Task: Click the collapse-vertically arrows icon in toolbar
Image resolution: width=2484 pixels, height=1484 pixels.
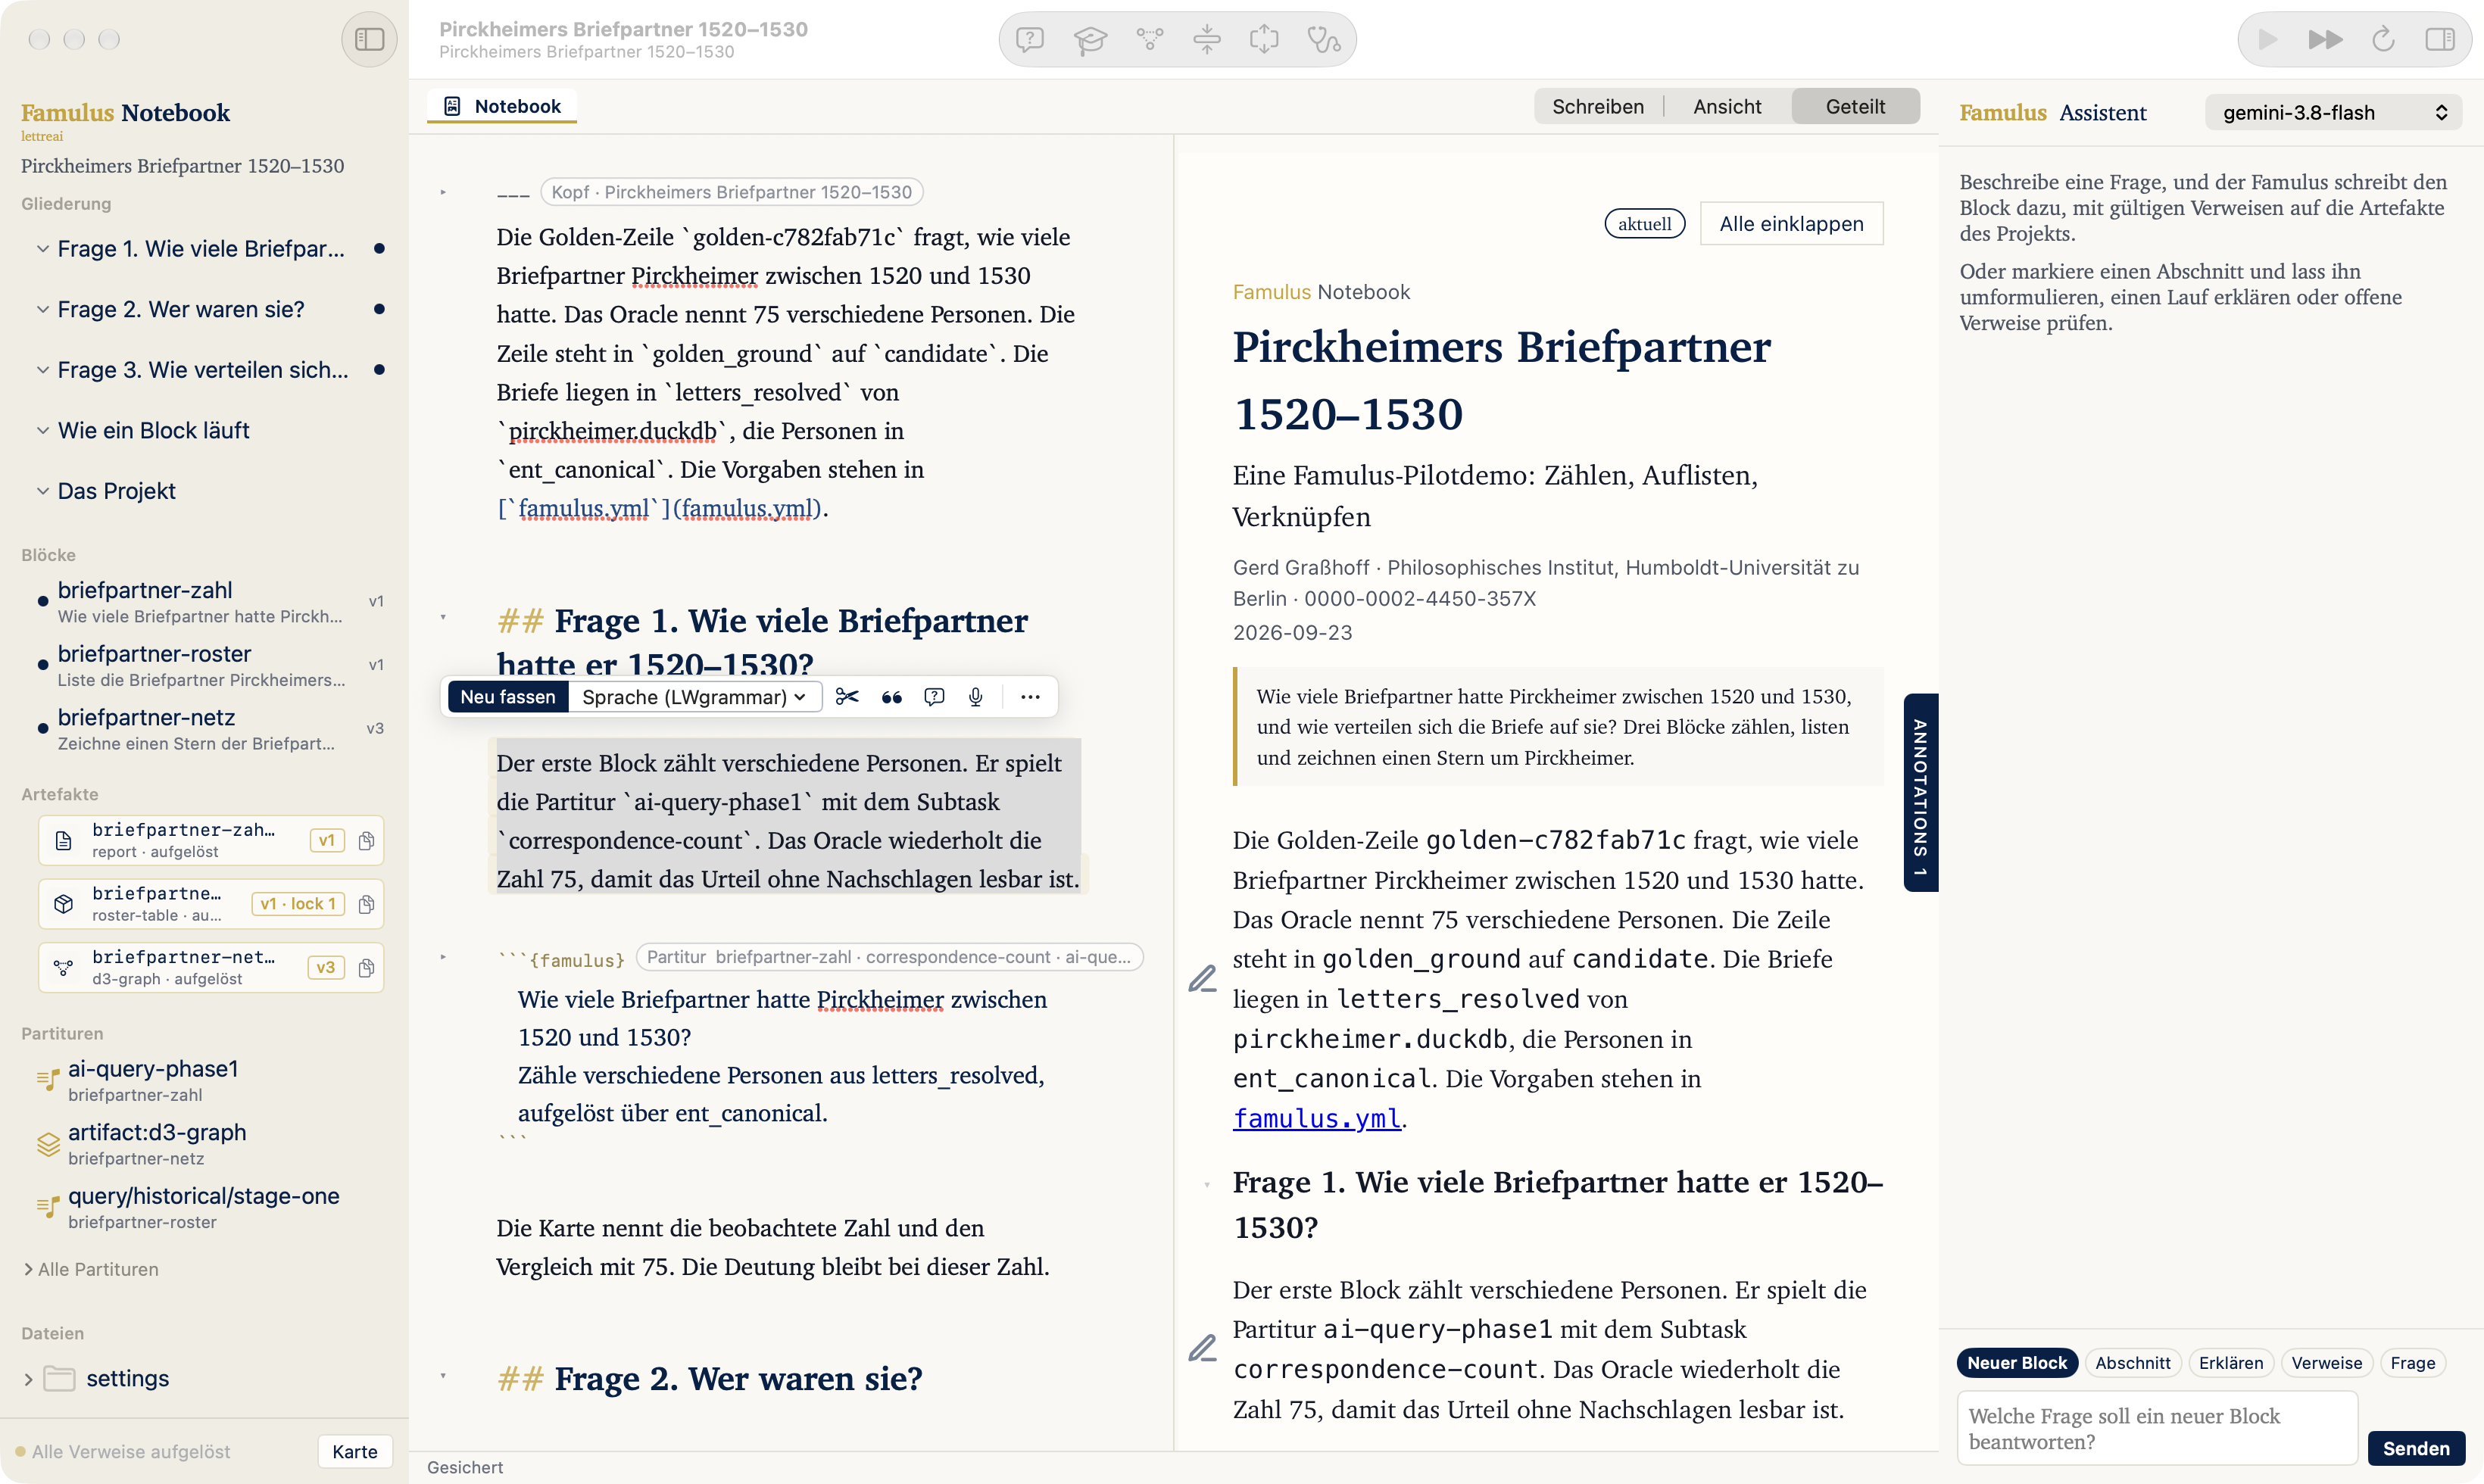Action: (1207, 40)
